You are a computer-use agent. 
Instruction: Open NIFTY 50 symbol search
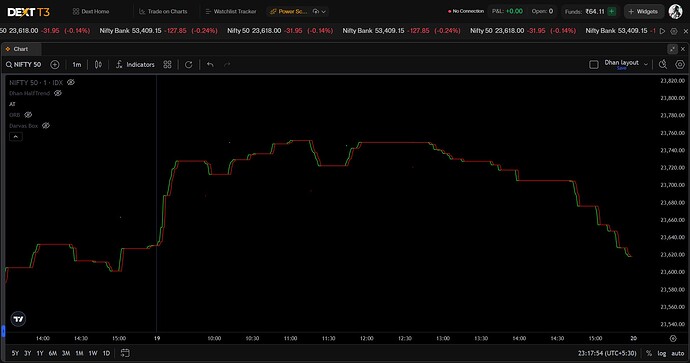pyautogui.click(x=23, y=65)
